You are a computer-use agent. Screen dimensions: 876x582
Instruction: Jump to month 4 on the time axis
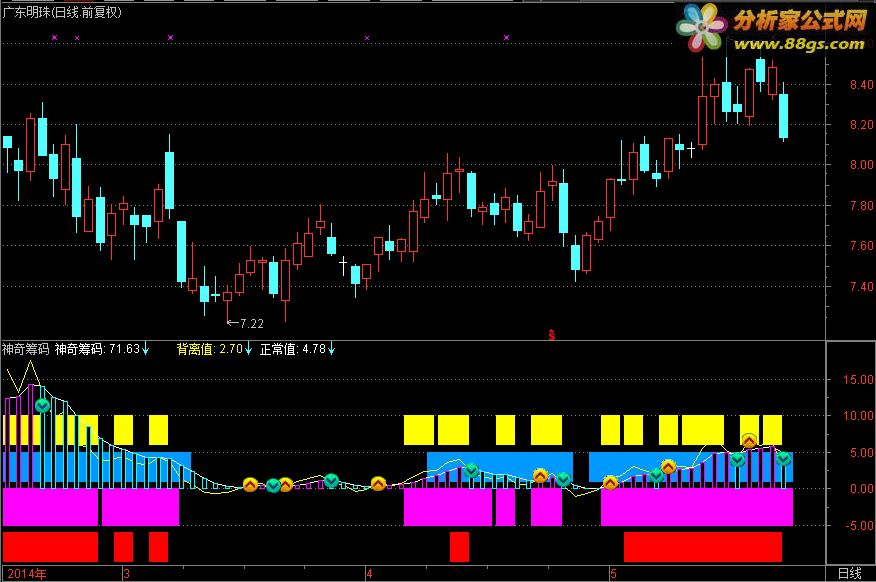tap(369, 574)
